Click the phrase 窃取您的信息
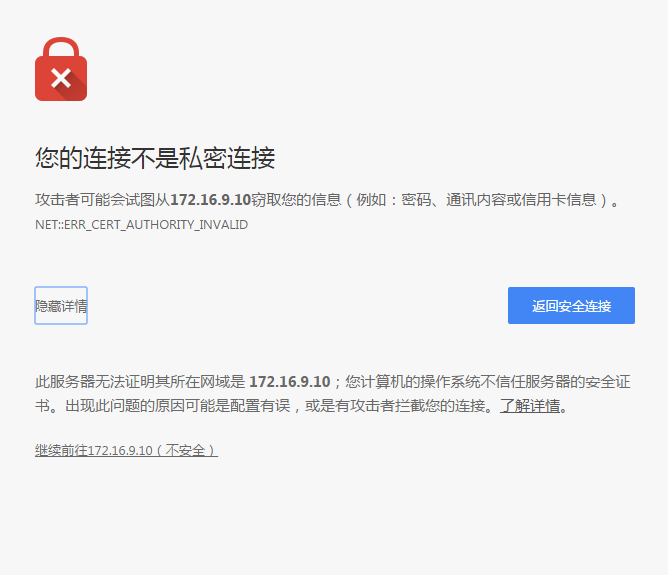Viewport: 668px width, 575px height. [x=291, y=200]
